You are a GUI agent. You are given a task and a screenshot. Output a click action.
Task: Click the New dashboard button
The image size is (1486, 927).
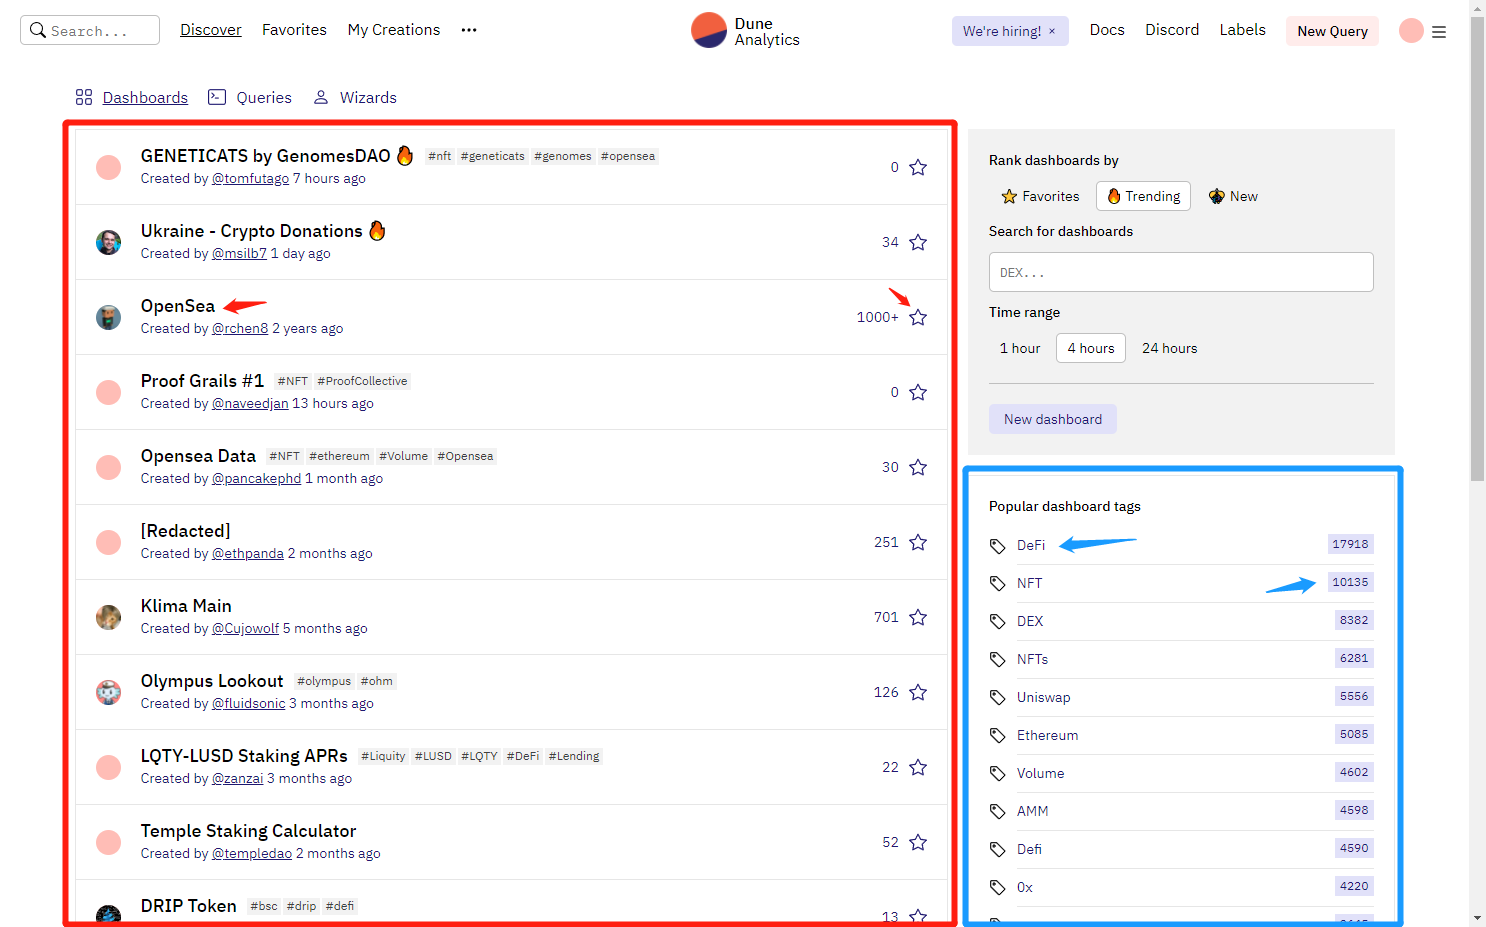coord(1053,419)
